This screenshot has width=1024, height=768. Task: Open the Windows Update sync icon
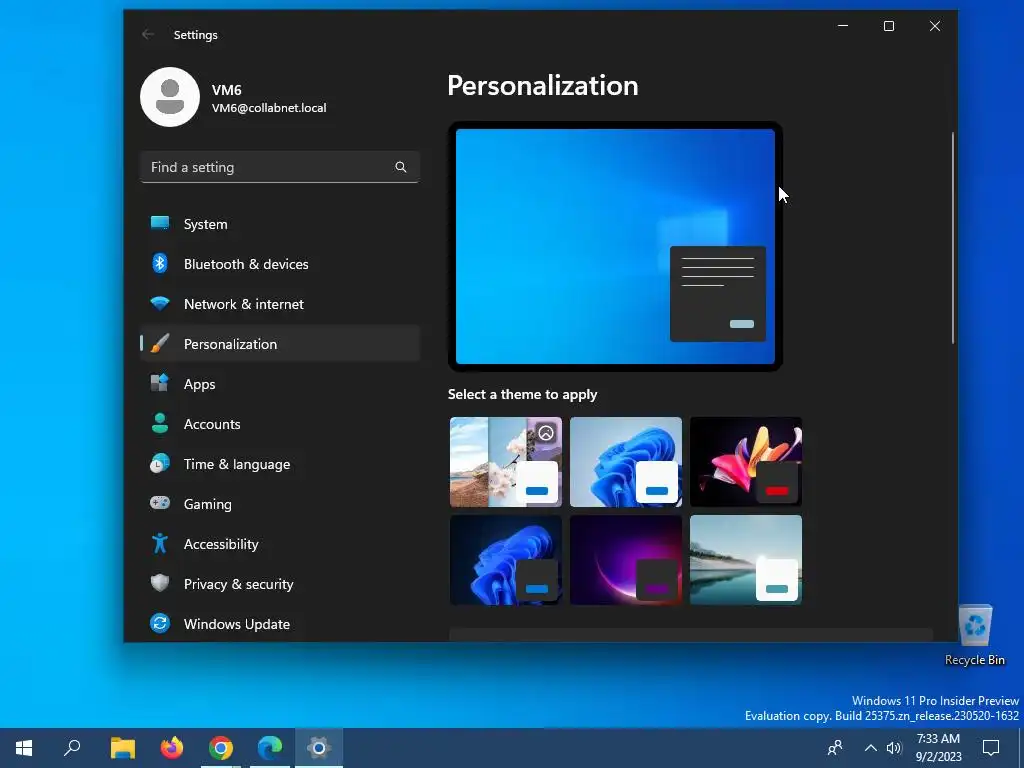point(160,623)
